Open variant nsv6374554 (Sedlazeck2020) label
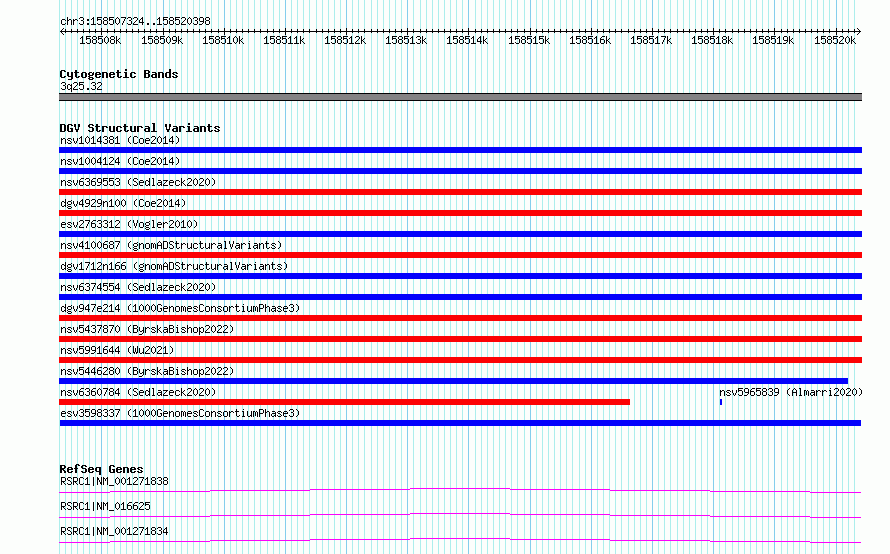 click(x=138, y=287)
